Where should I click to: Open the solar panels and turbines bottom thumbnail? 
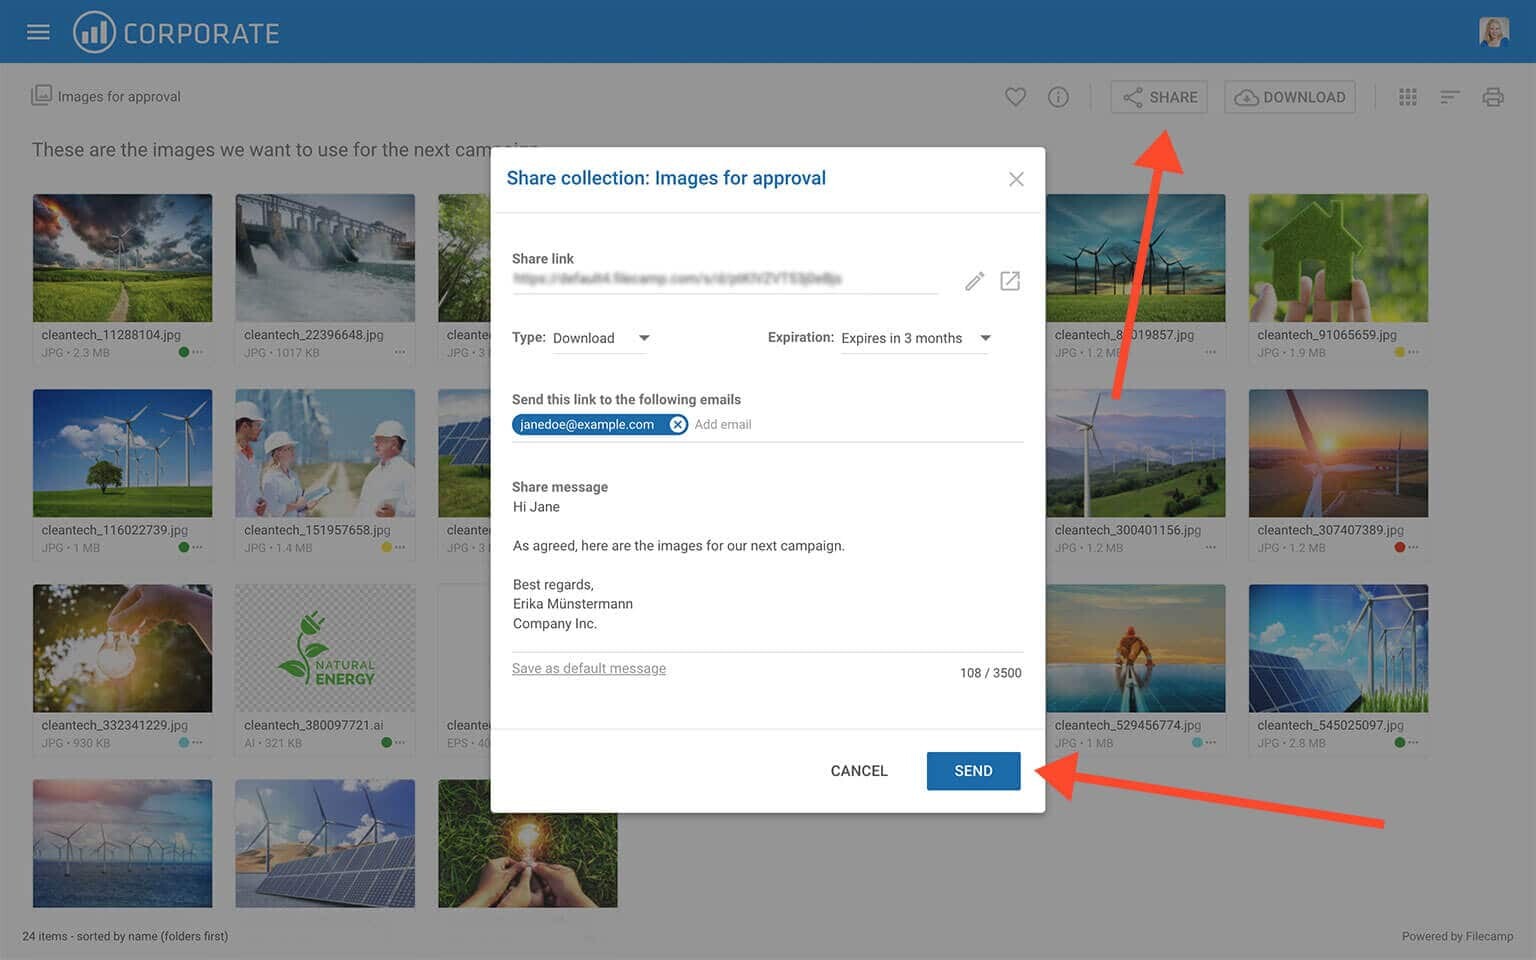coord(325,843)
